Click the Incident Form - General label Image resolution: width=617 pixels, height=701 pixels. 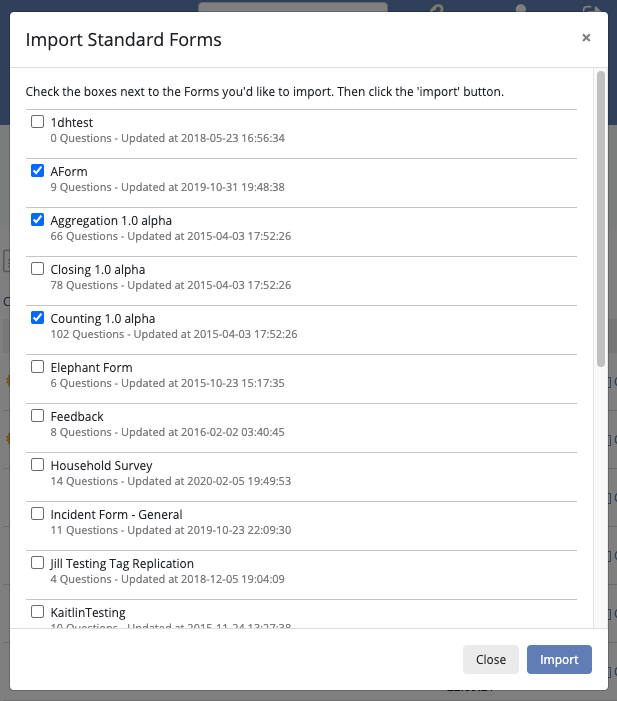point(116,515)
